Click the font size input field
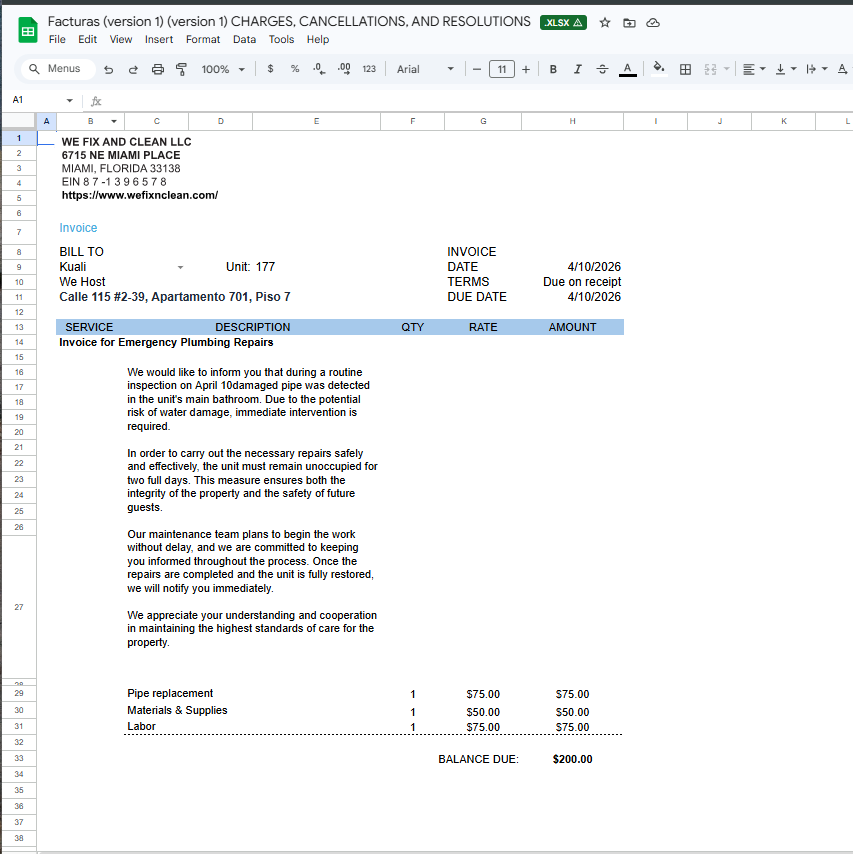 [501, 69]
